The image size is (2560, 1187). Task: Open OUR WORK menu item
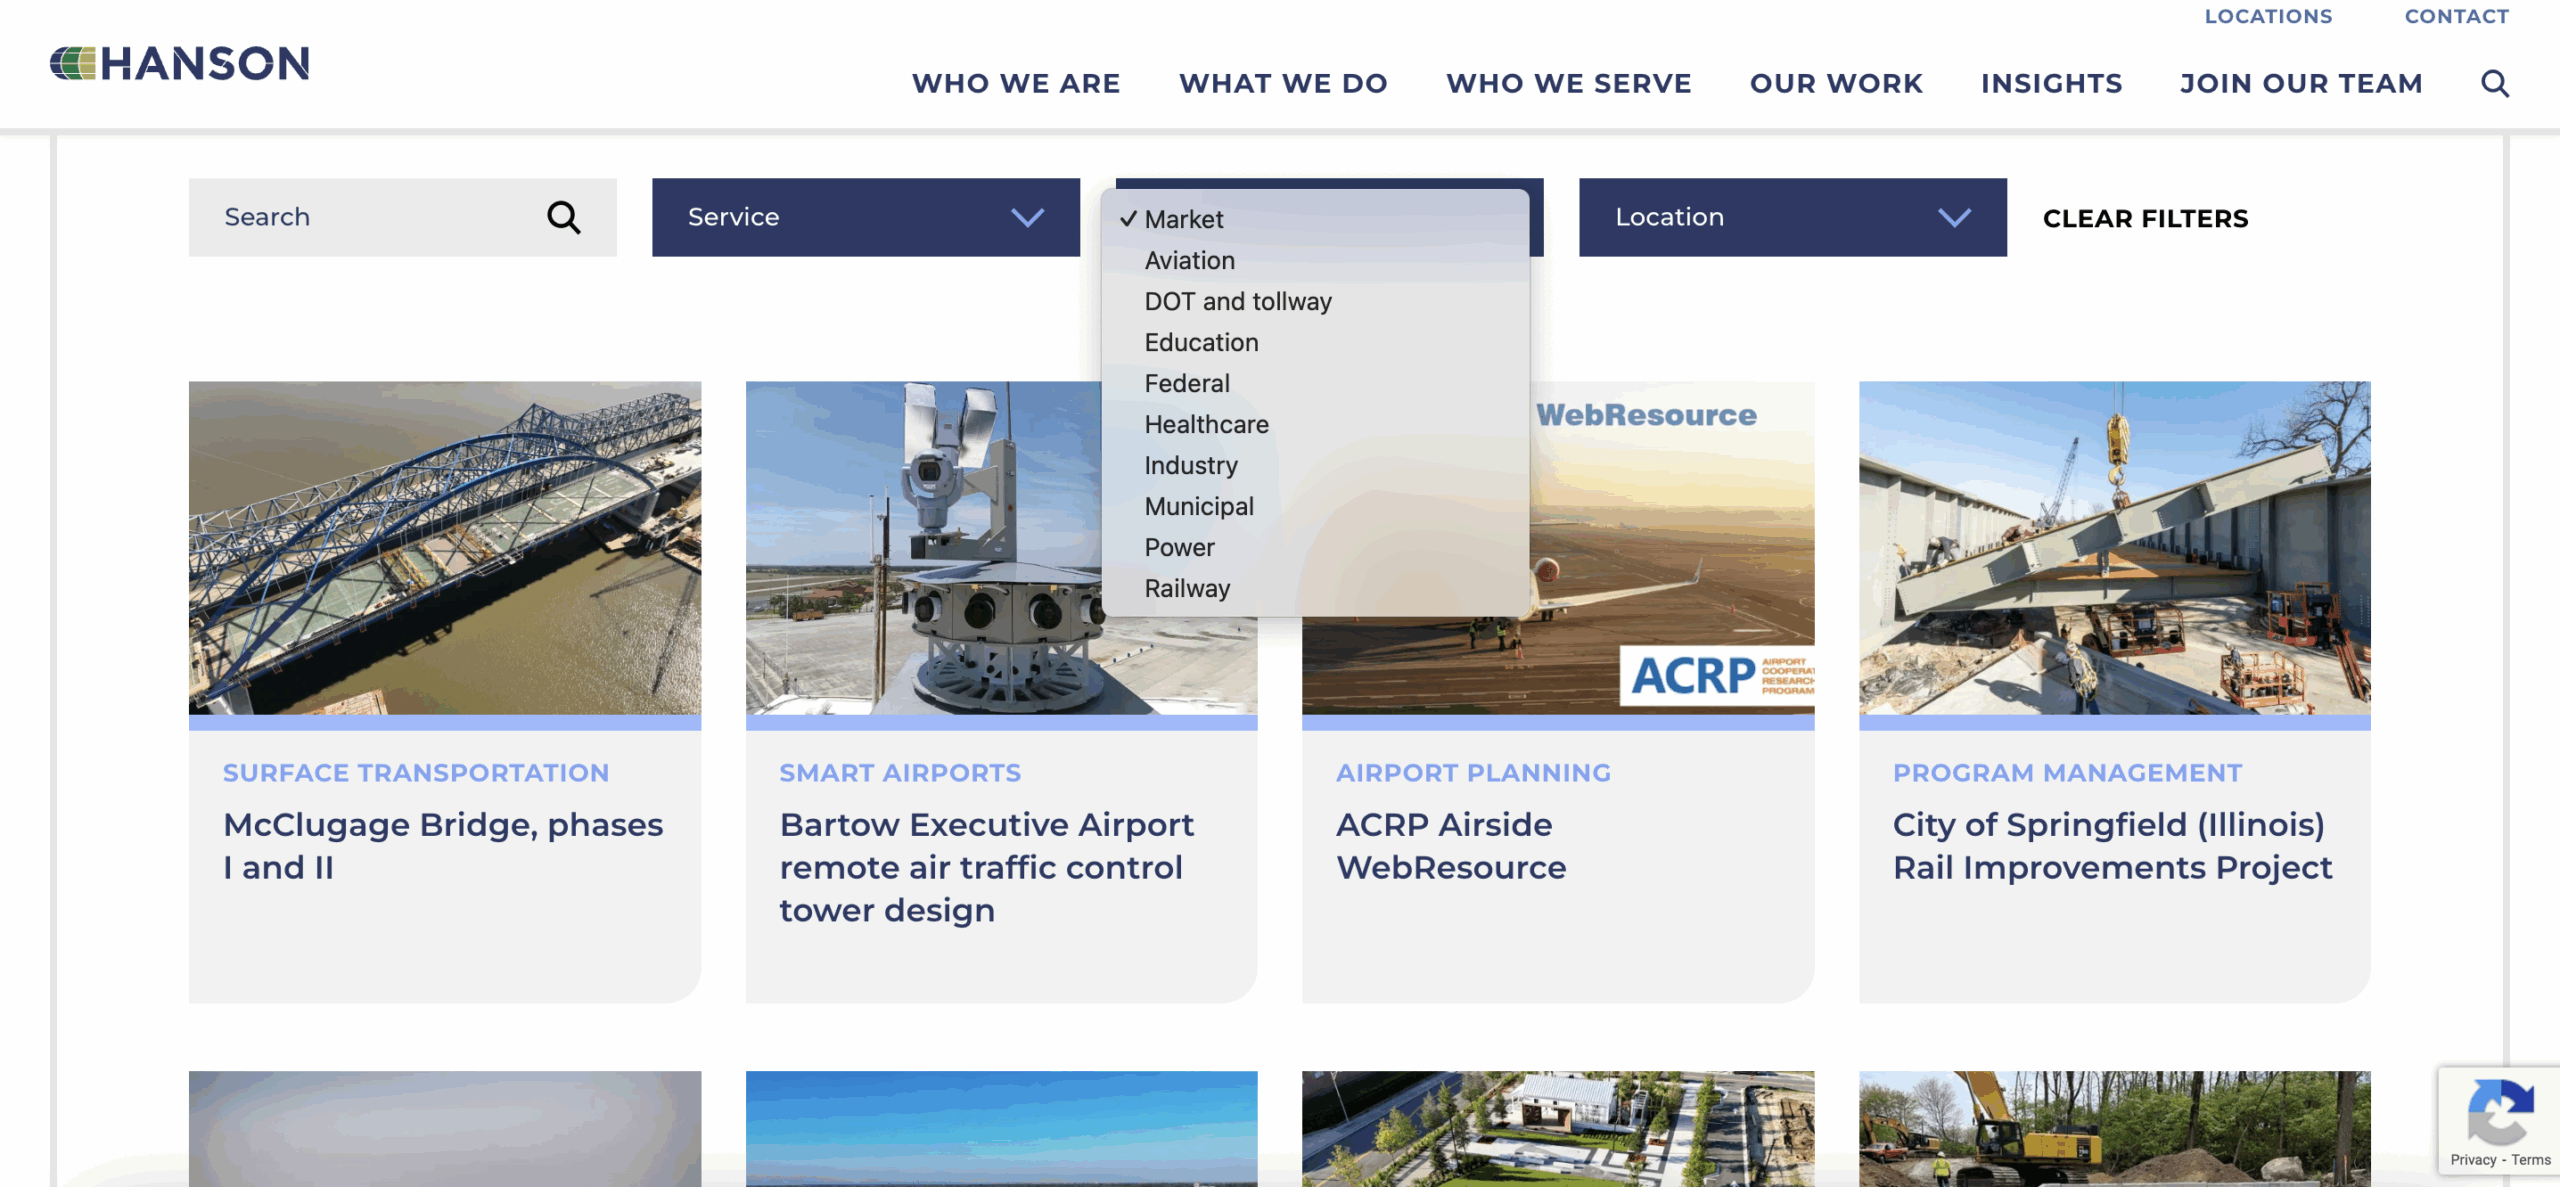pos(1836,83)
